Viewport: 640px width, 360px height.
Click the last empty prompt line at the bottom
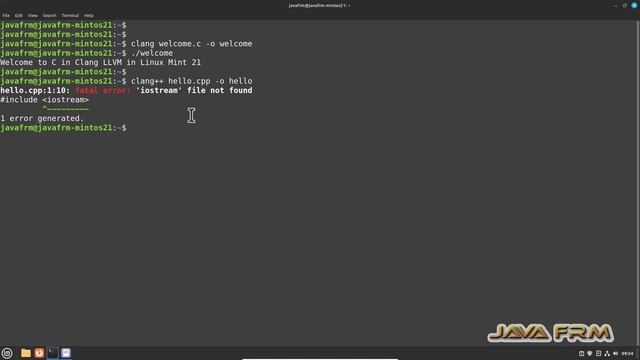63,128
